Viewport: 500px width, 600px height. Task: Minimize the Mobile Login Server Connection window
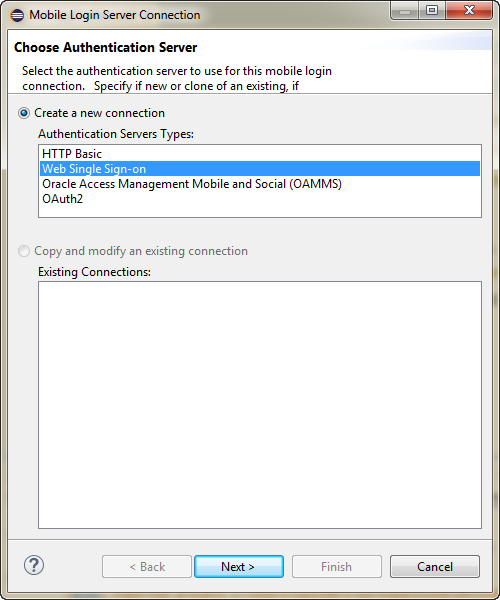pos(405,11)
